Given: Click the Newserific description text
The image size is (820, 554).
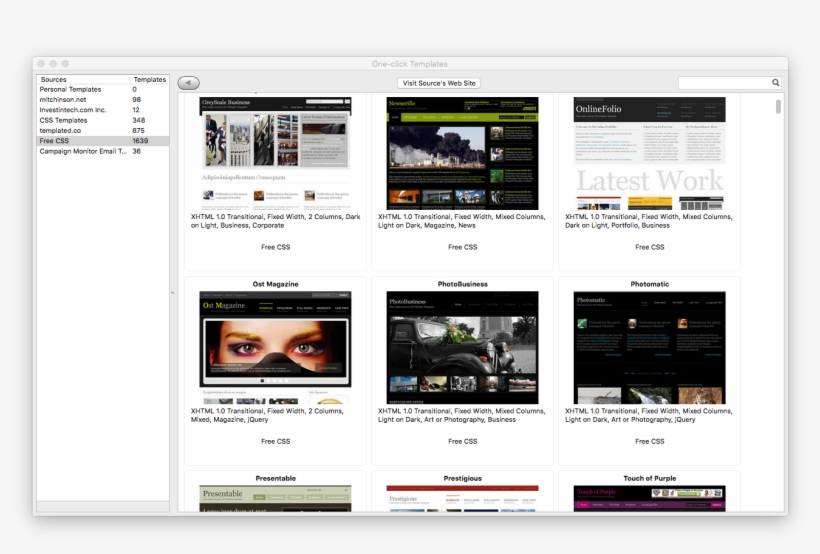Looking at the screenshot, I should pos(462,221).
